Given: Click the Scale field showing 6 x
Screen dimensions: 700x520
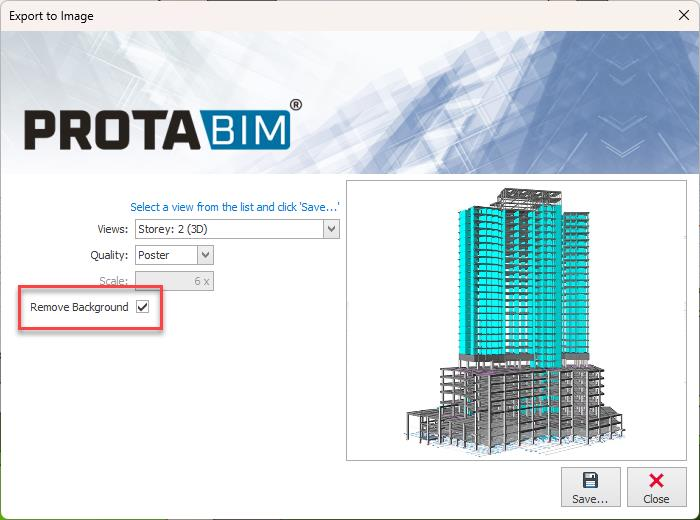Looking at the screenshot, I should pos(173,281).
